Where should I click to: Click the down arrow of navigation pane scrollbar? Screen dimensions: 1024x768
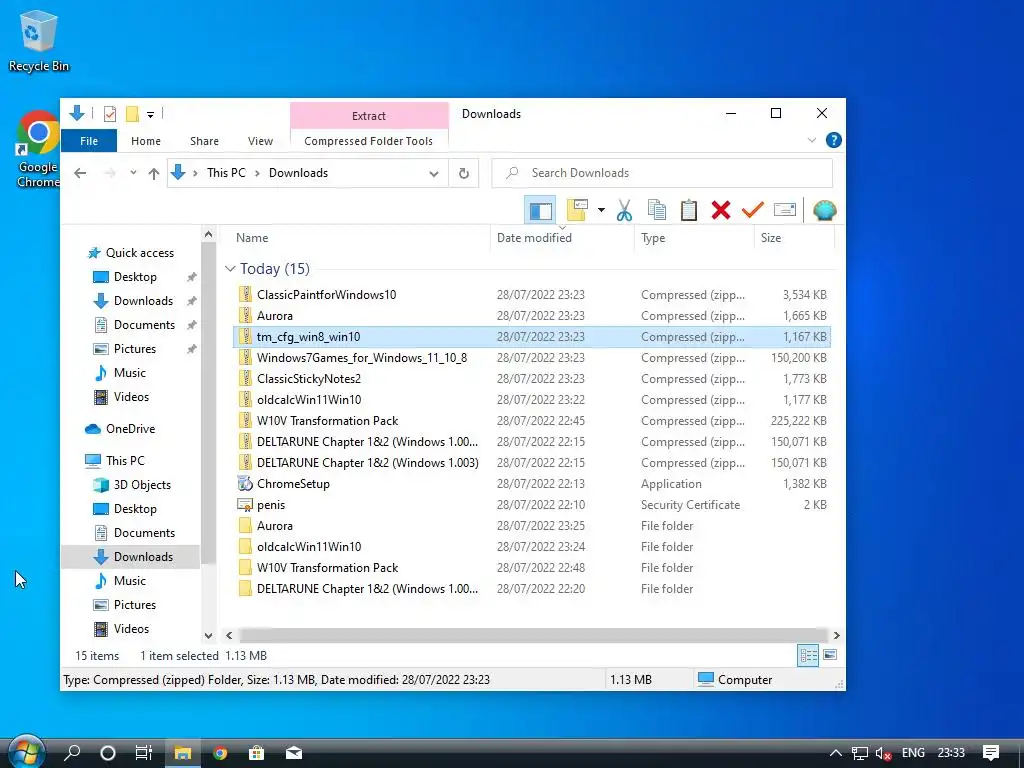208,635
